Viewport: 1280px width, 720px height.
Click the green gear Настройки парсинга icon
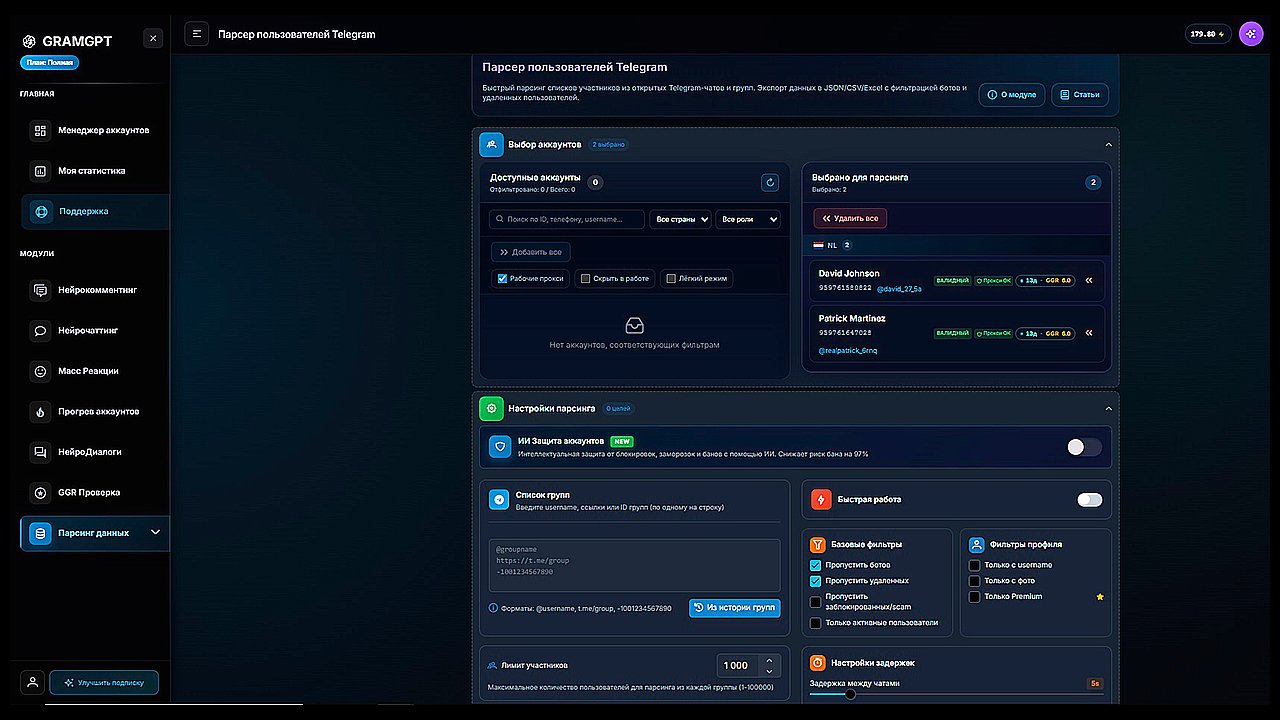[491, 408]
